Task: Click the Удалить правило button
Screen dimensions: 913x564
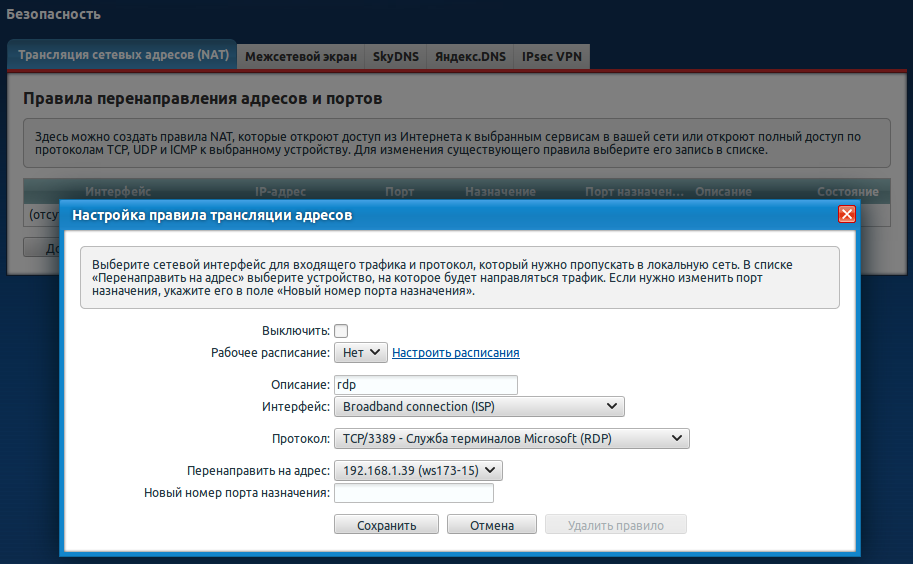Action: pos(616,525)
